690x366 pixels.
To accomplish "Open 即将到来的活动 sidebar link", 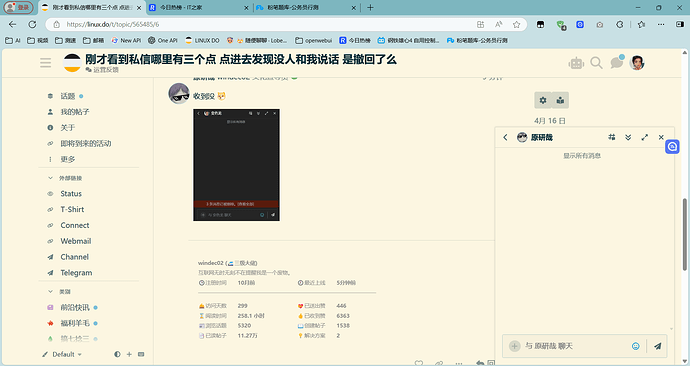I will (86, 143).
